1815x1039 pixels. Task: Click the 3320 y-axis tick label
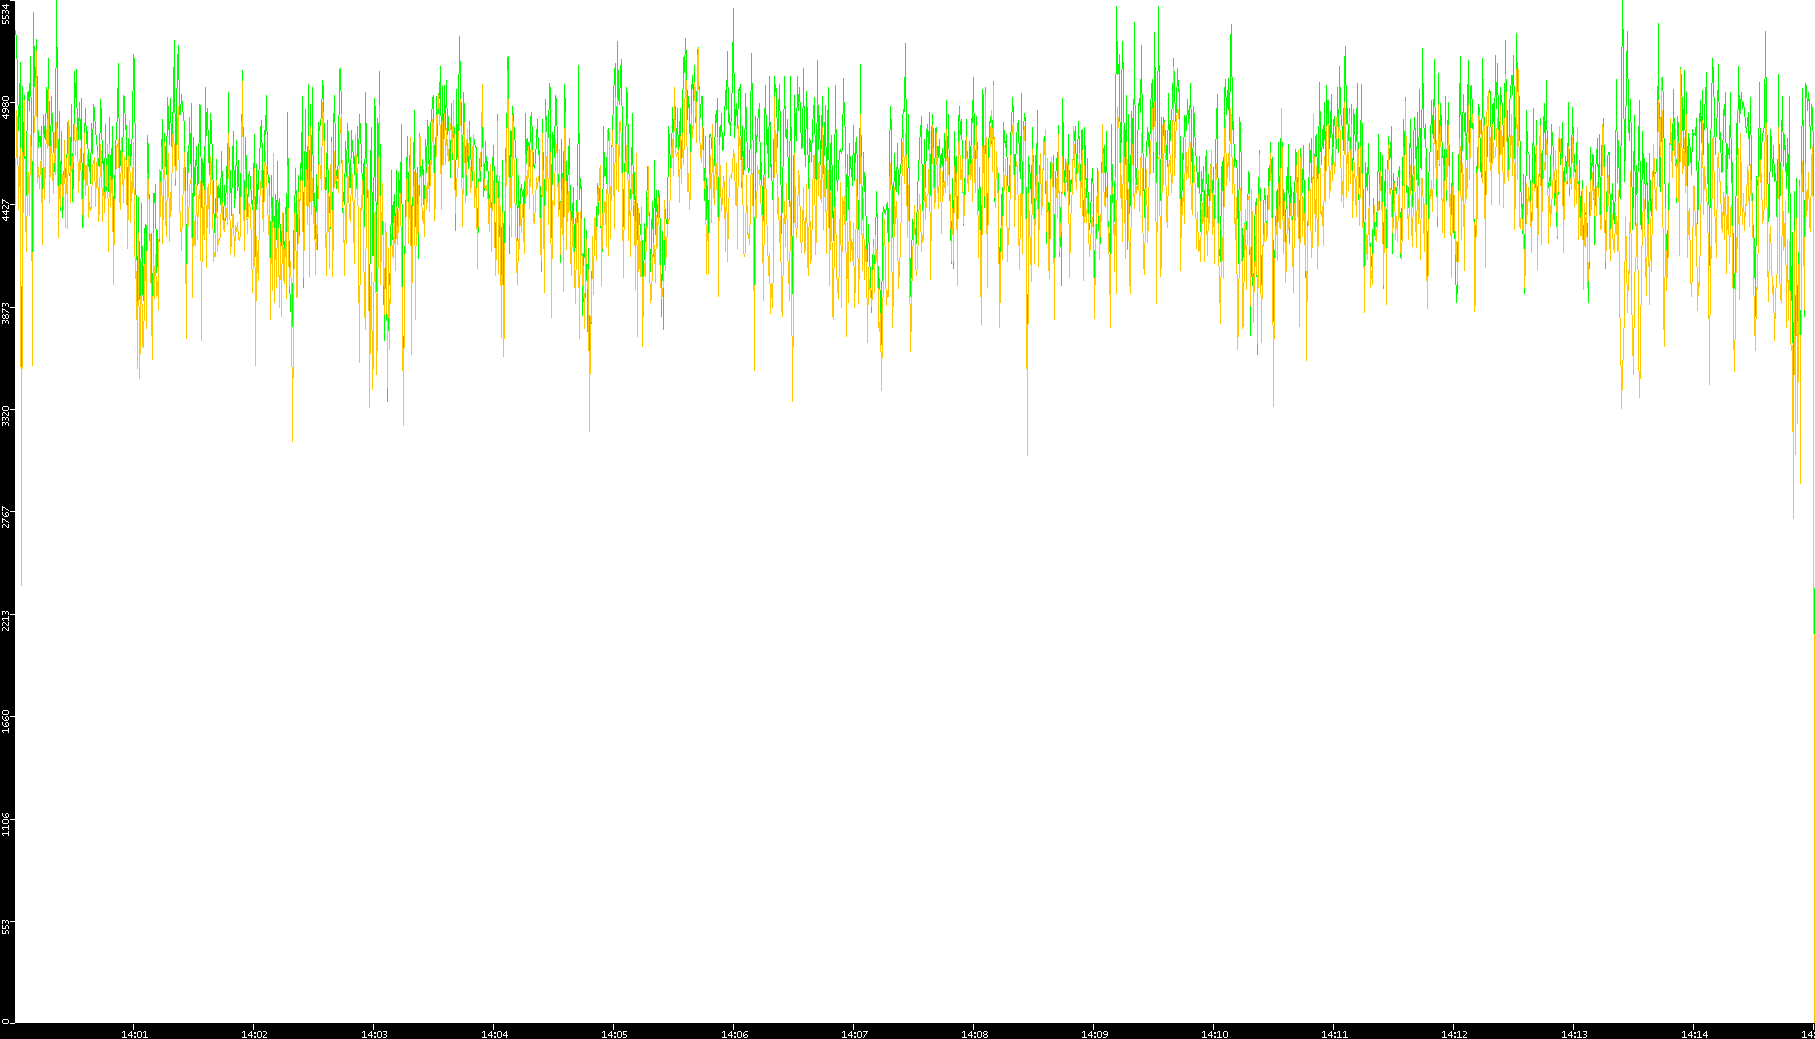(7, 415)
